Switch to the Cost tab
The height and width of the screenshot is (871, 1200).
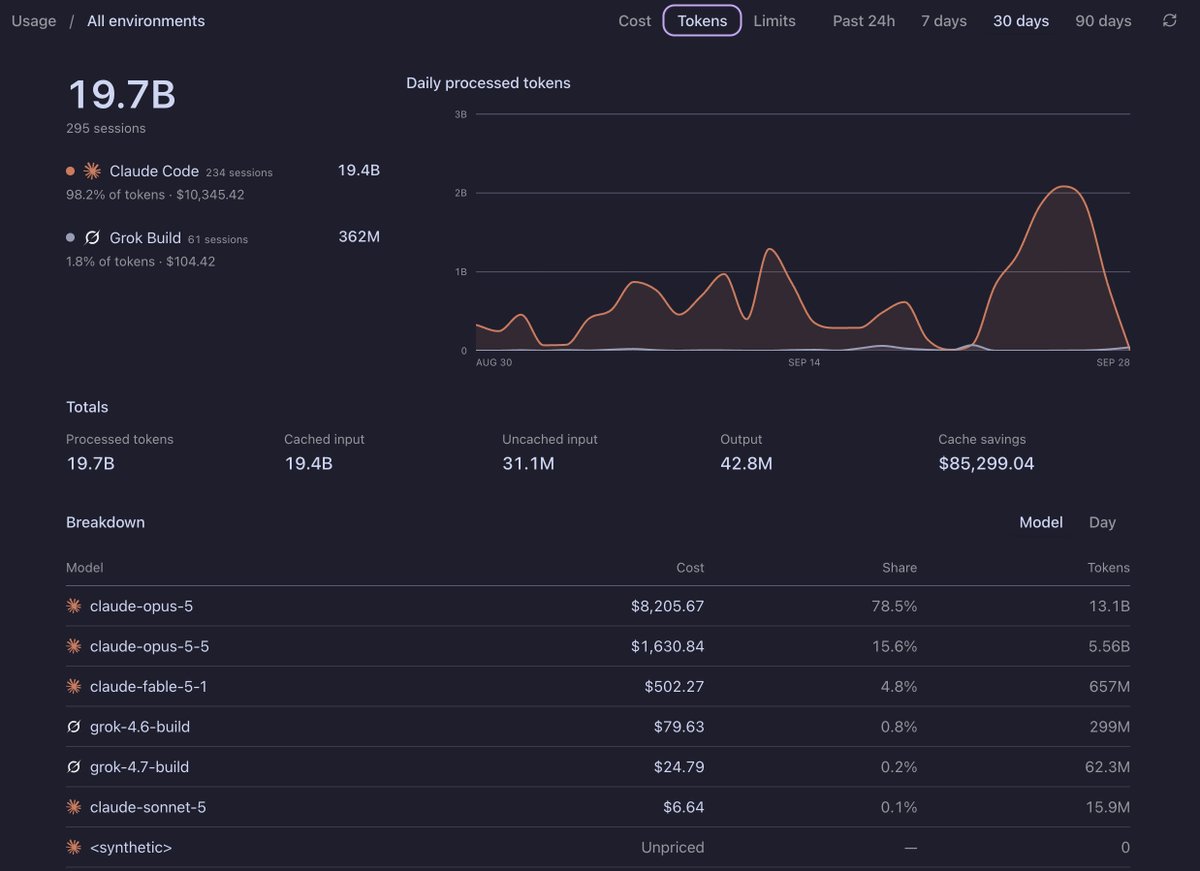point(635,20)
